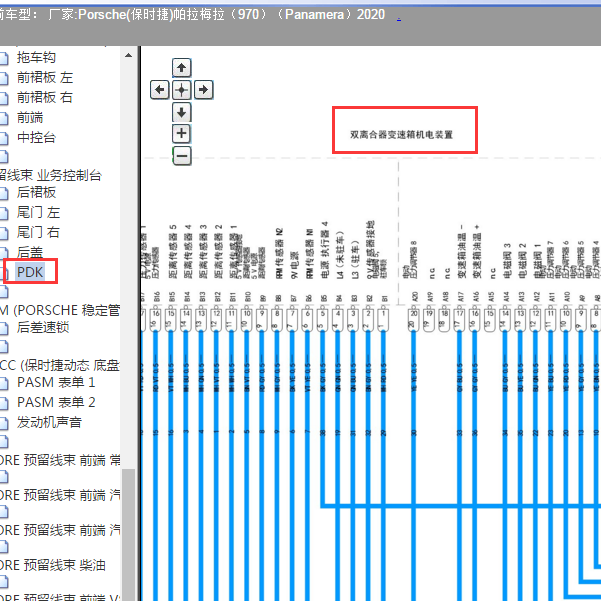Open the 前裙板 左 entry
Viewport: 601px width, 601px height.
point(45,77)
